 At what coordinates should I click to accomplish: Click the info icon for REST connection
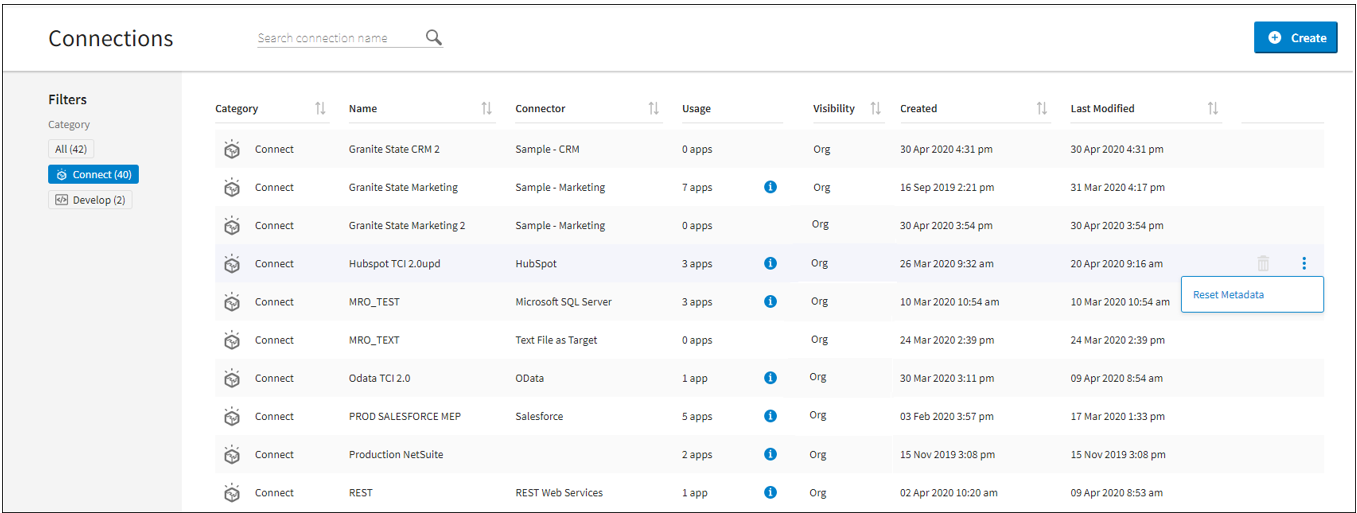coord(770,492)
